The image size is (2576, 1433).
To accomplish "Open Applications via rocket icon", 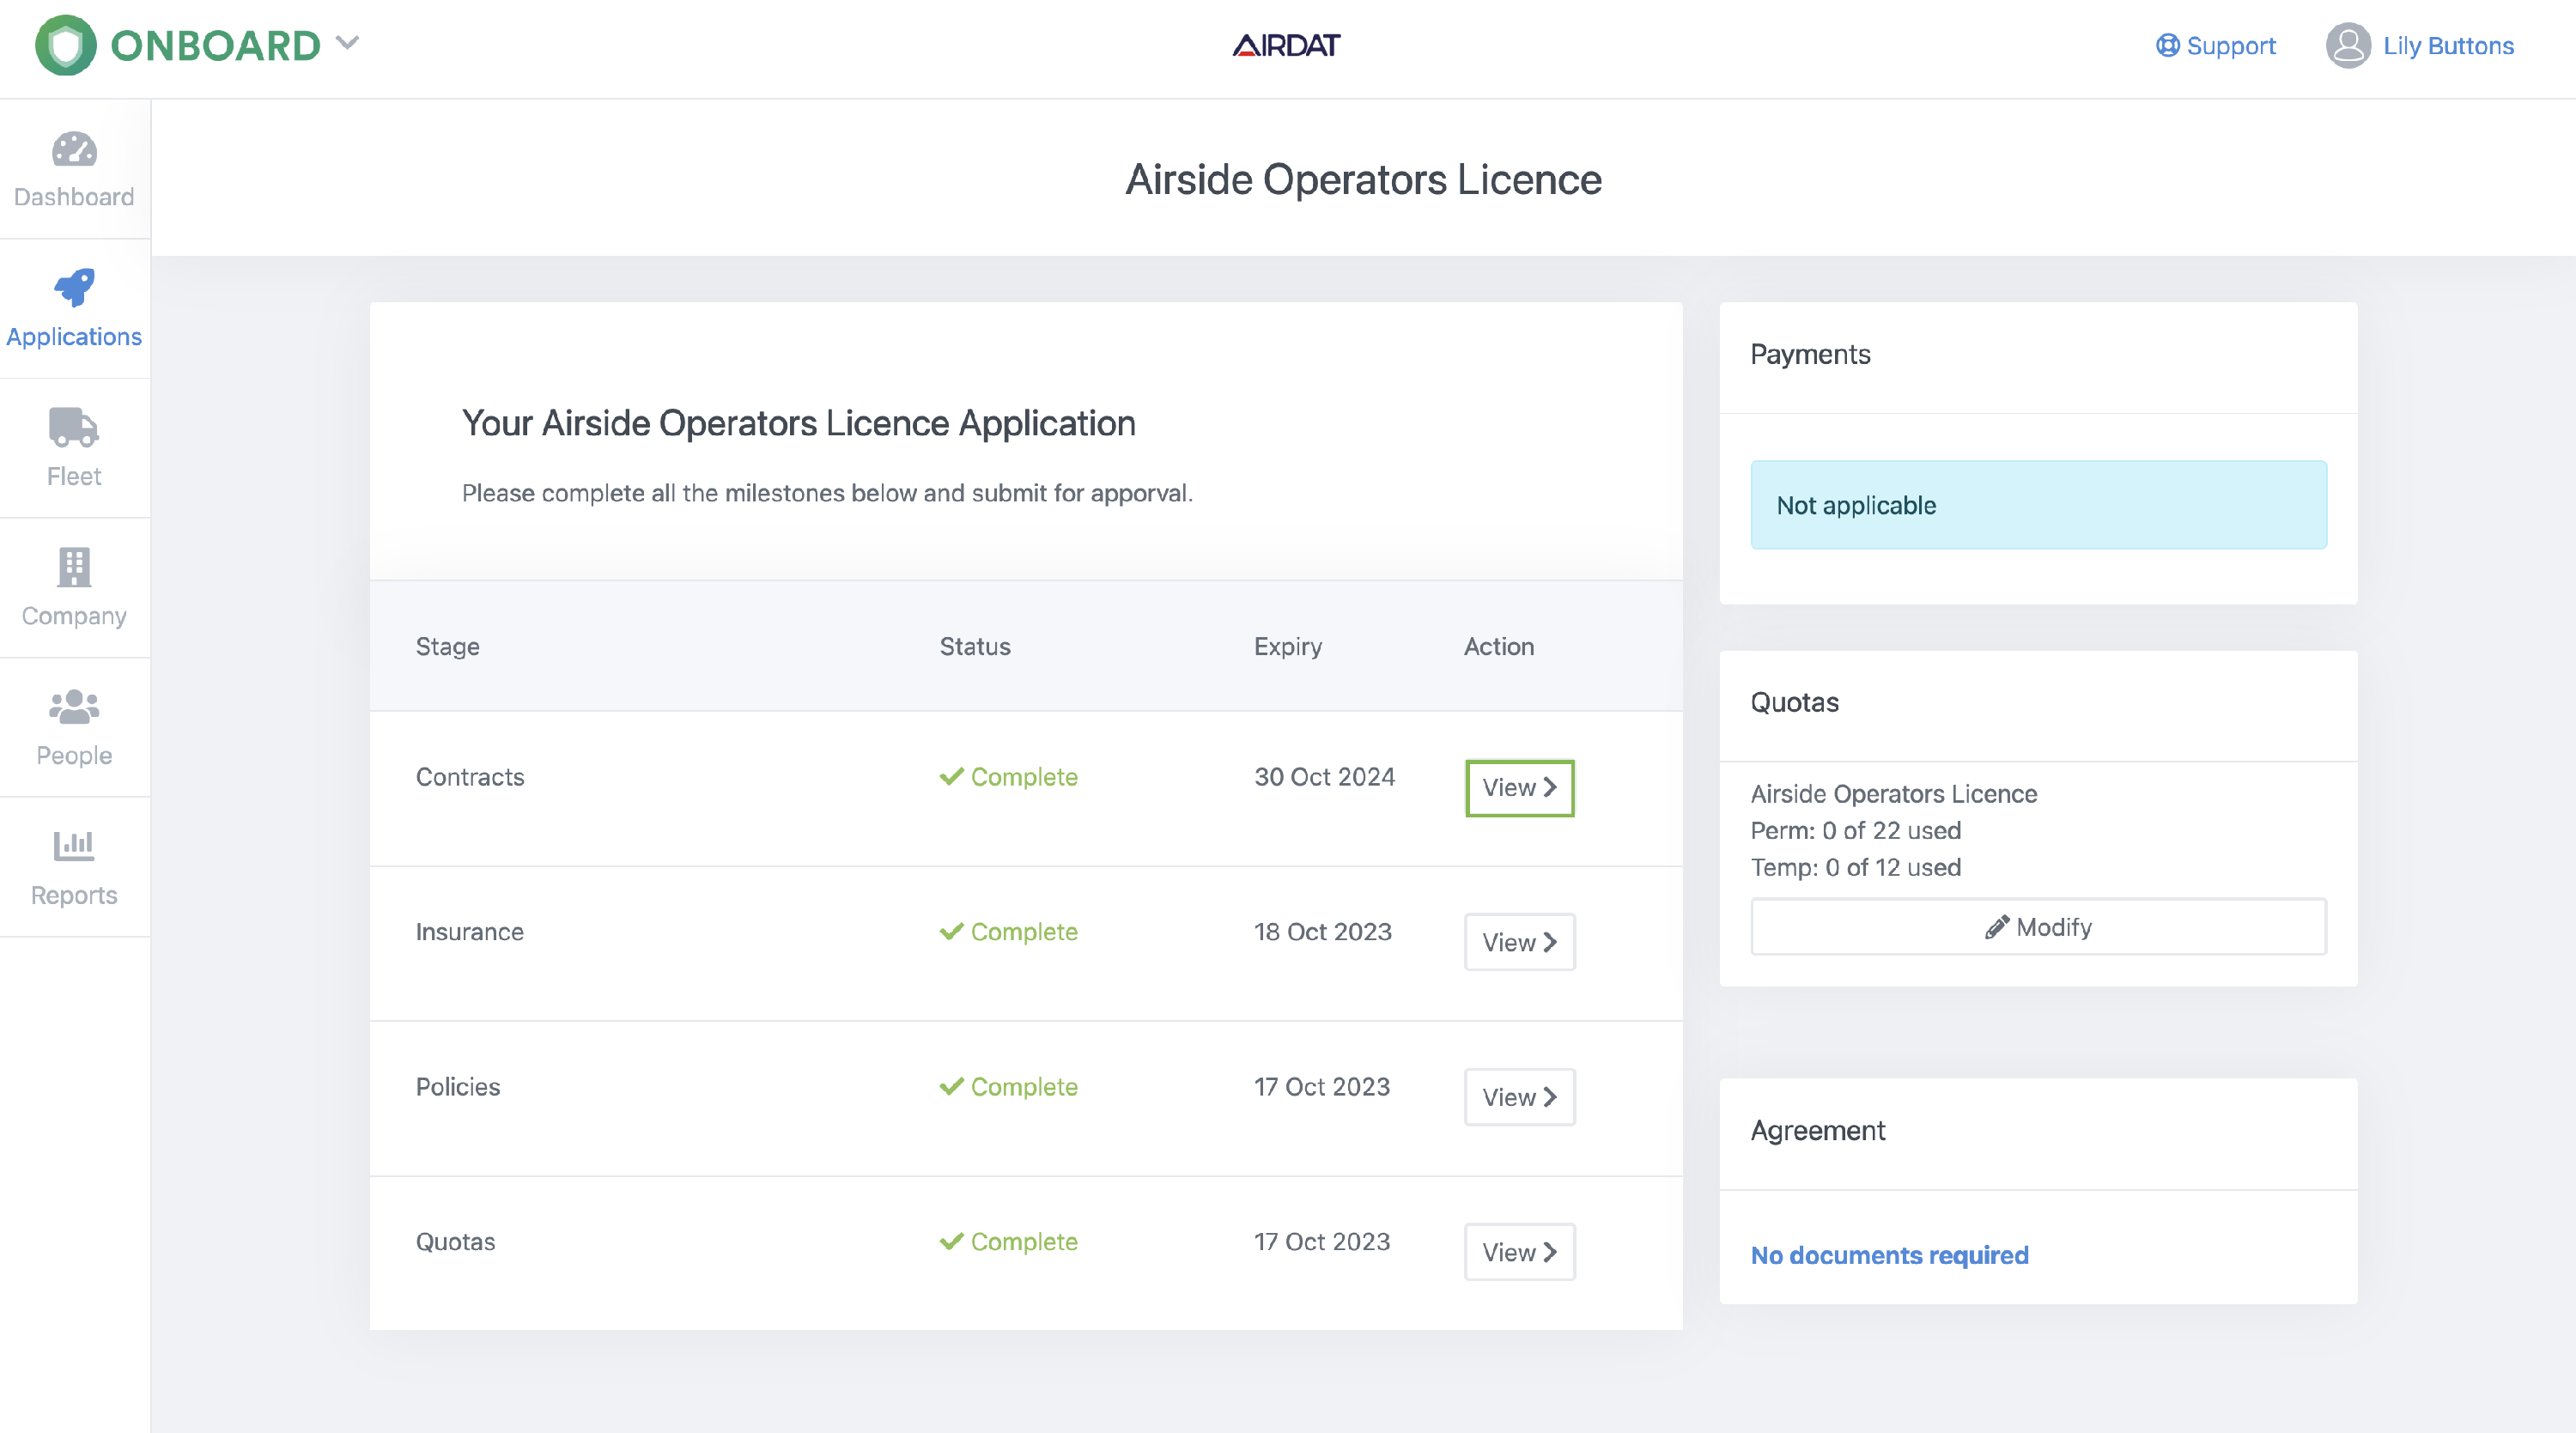I will [x=74, y=289].
